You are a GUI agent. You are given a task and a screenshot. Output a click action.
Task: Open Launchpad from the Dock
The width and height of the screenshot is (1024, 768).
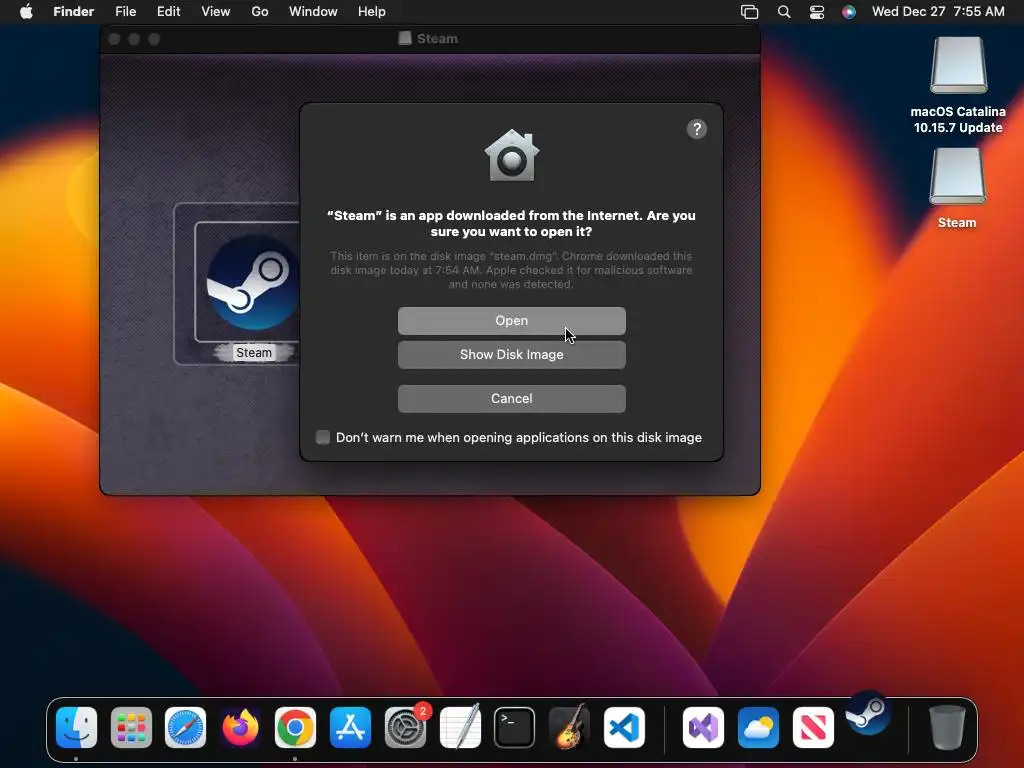tap(131, 727)
